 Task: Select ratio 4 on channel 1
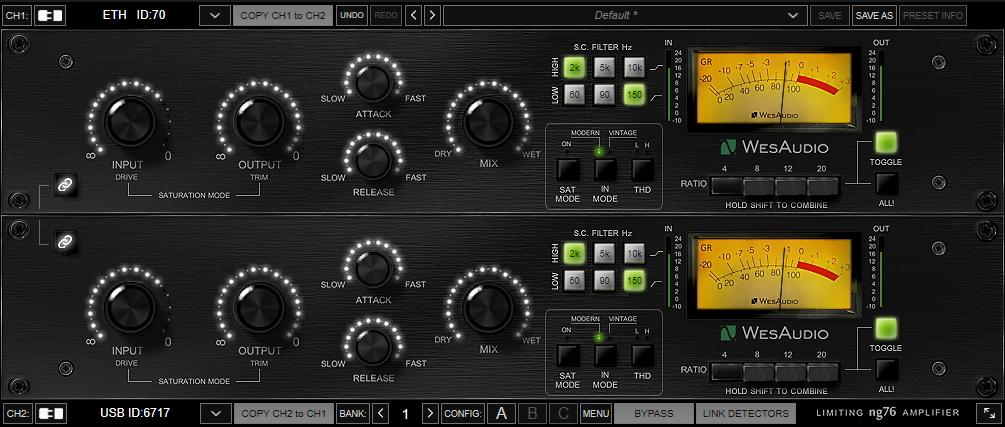pos(726,186)
